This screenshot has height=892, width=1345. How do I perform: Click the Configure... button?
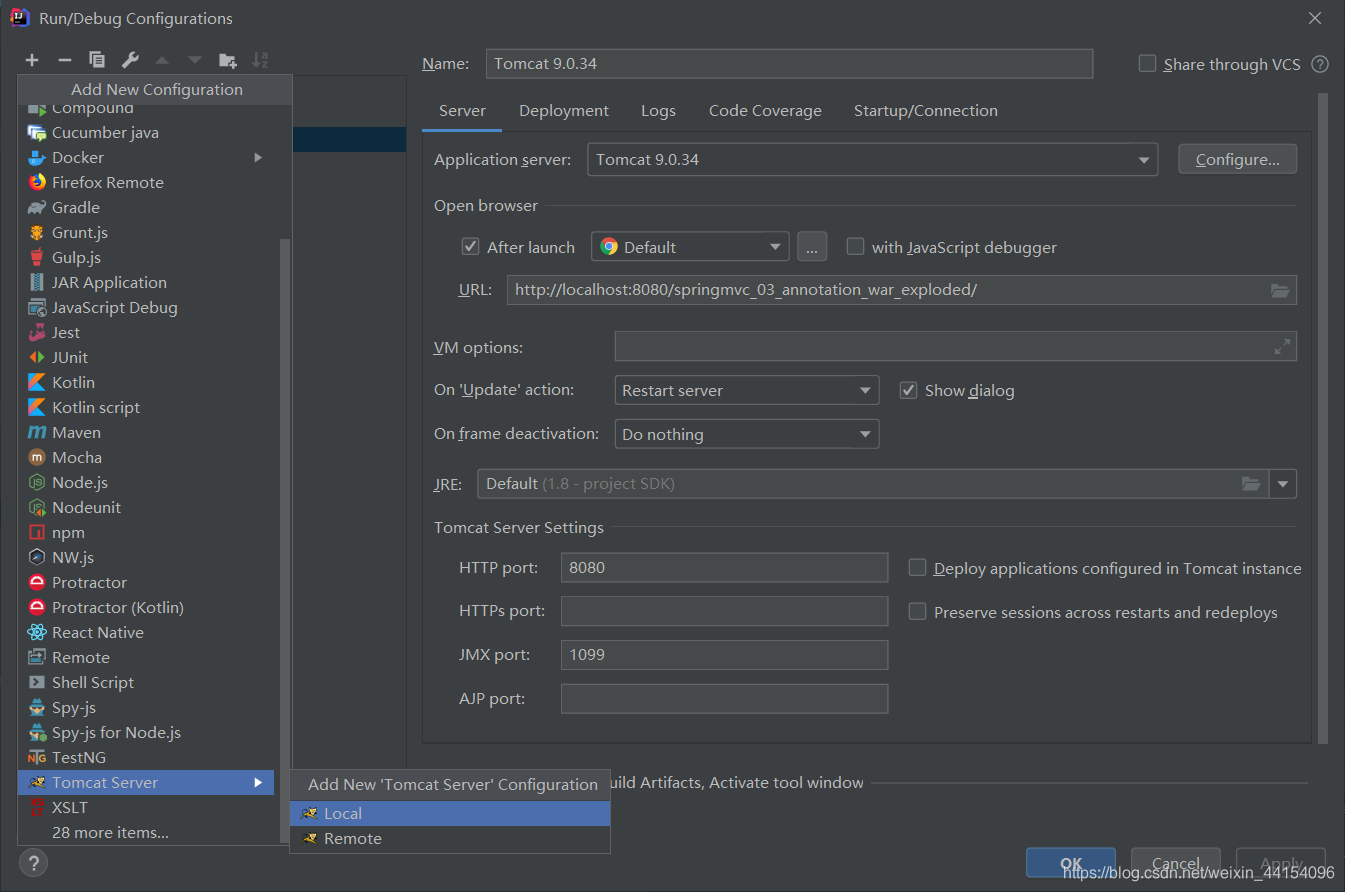coord(1238,160)
